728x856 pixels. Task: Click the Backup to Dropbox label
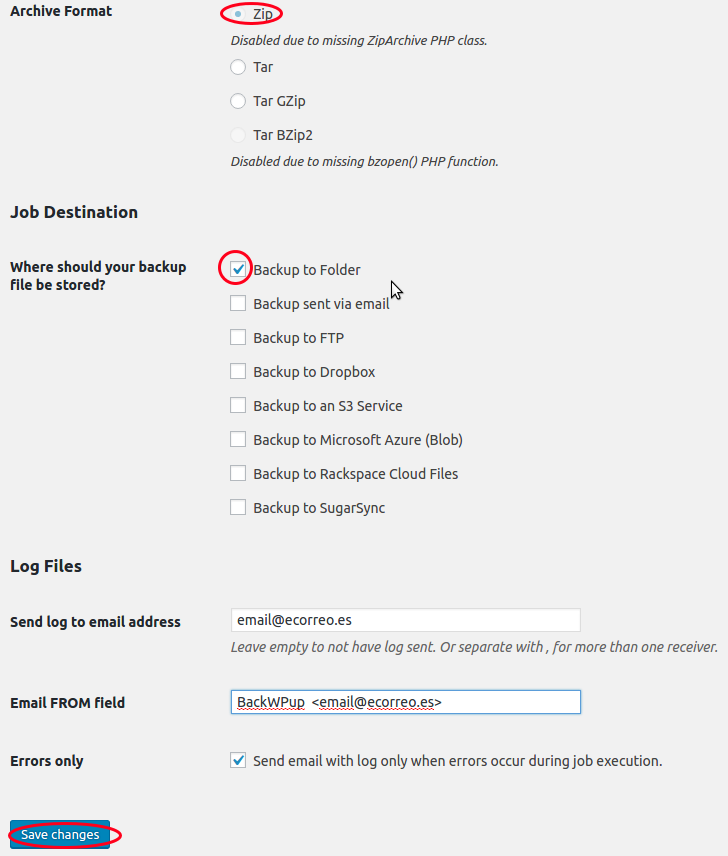314,372
